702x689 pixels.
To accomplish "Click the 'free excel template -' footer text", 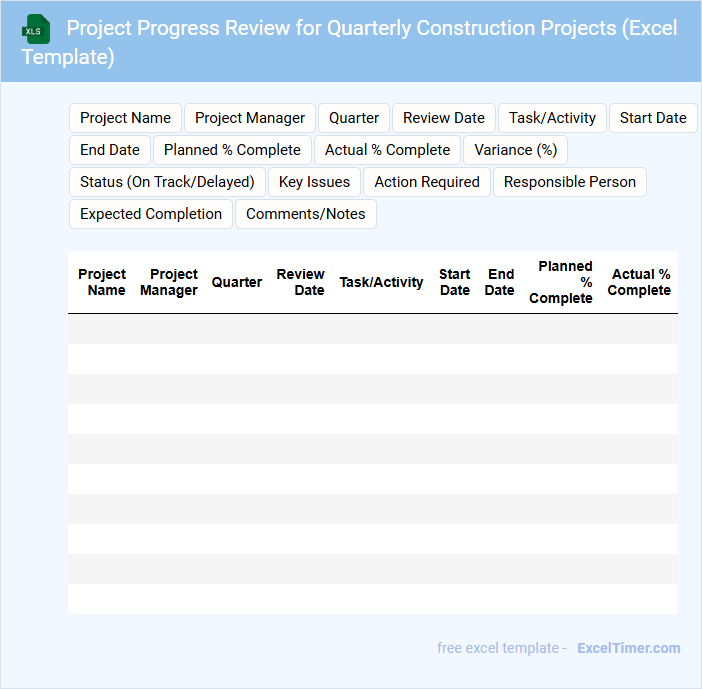I will pyautogui.click(x=502, y=648).
